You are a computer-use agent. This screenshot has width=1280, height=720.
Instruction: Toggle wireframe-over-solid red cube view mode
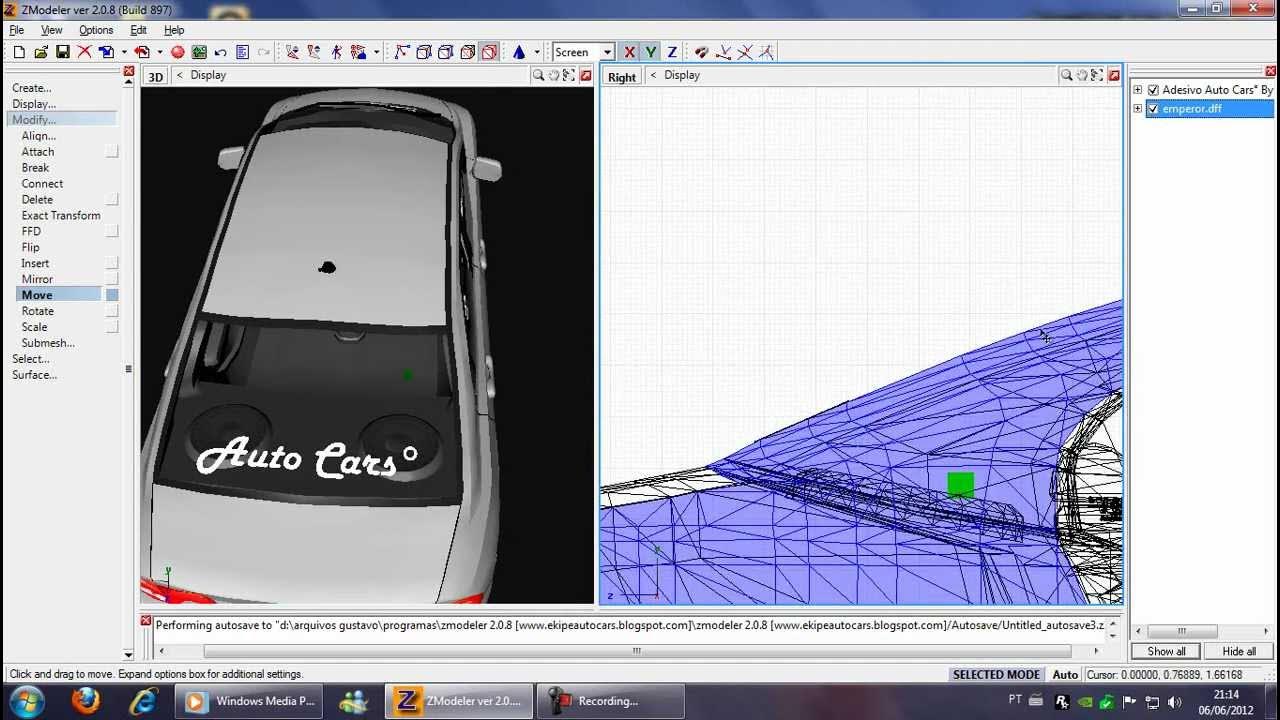click(x=489, y=52)
